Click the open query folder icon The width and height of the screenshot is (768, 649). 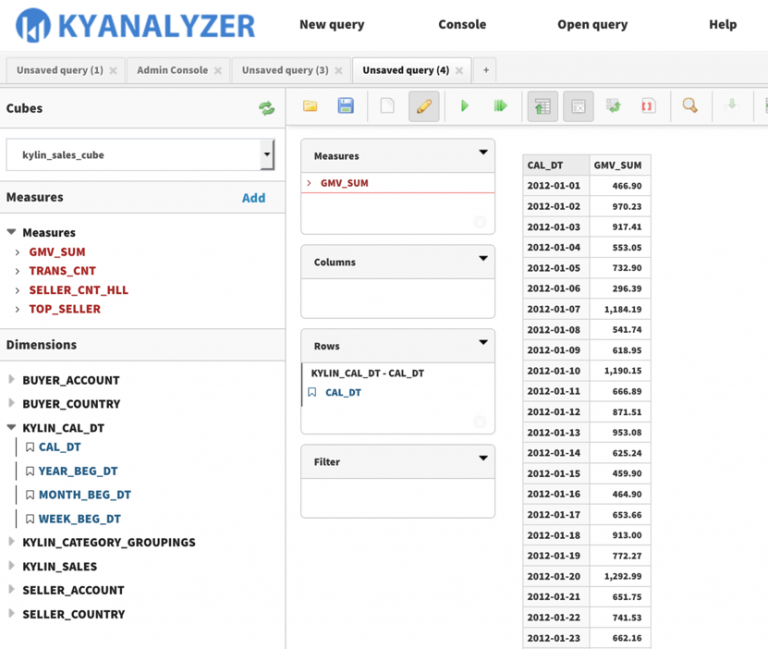(310, 106)
